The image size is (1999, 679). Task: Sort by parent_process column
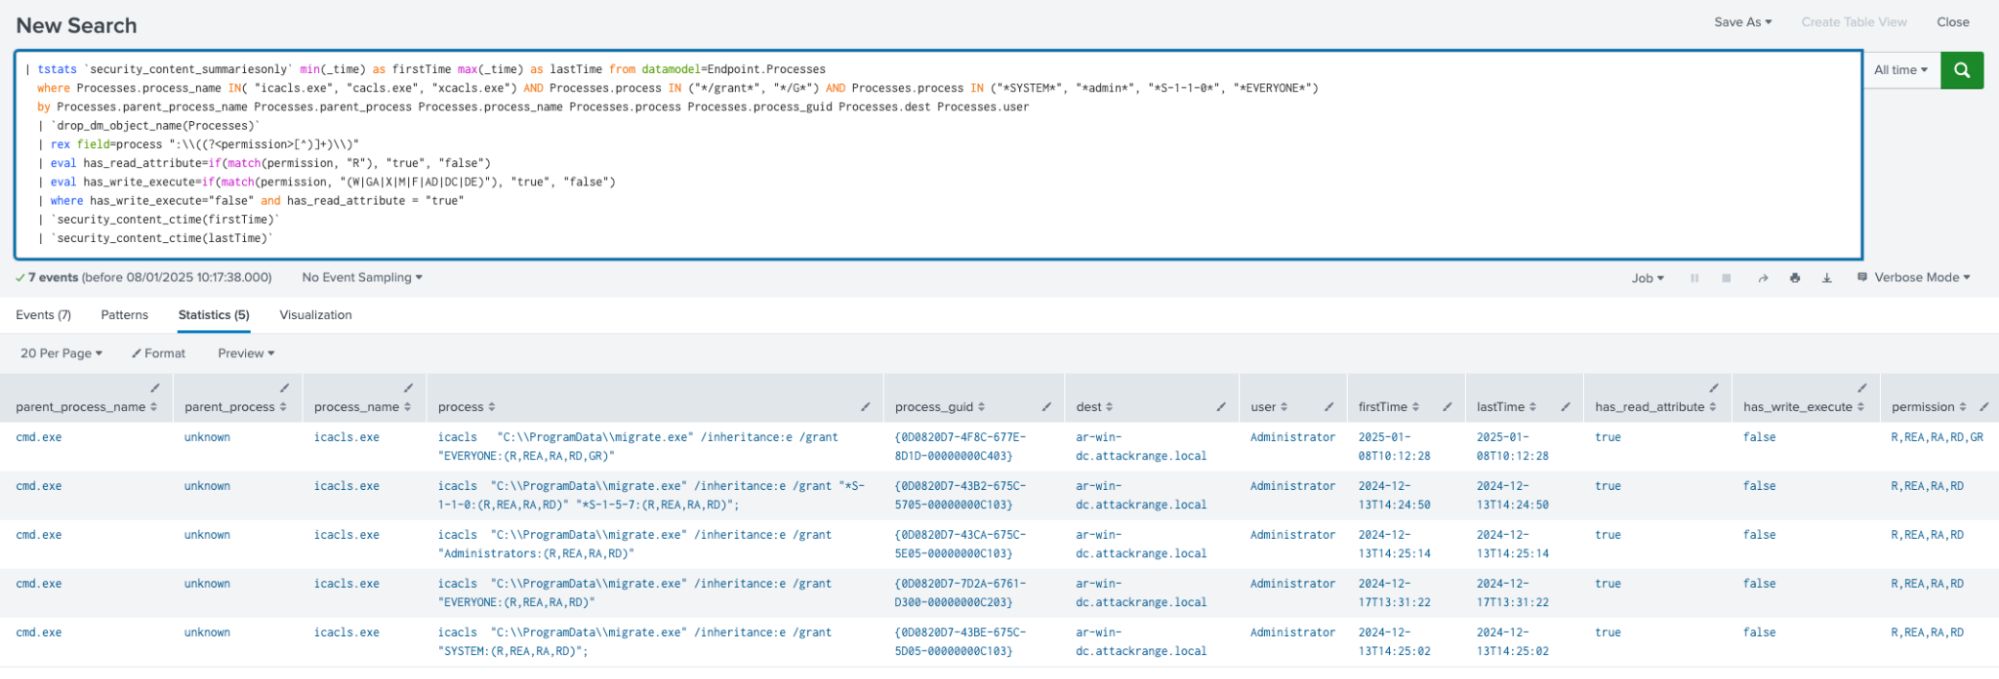(x=236, y=407)
